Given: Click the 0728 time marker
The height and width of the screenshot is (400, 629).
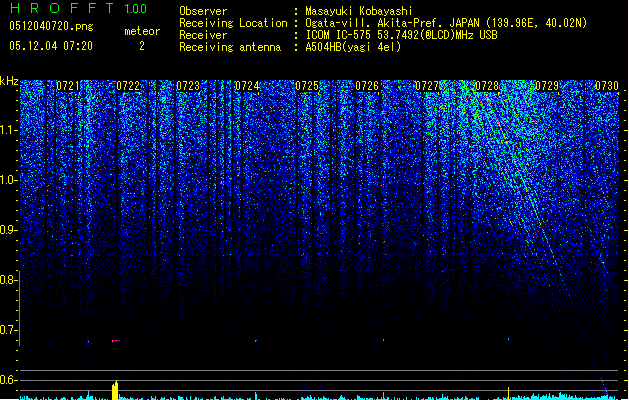Looking at the screenshot, I should point(487,86).
